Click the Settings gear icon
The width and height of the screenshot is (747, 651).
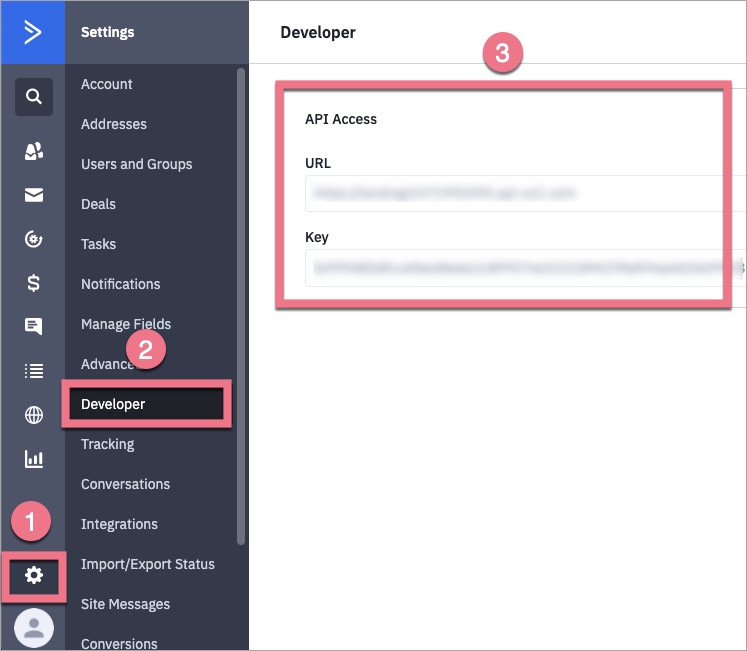34,575
